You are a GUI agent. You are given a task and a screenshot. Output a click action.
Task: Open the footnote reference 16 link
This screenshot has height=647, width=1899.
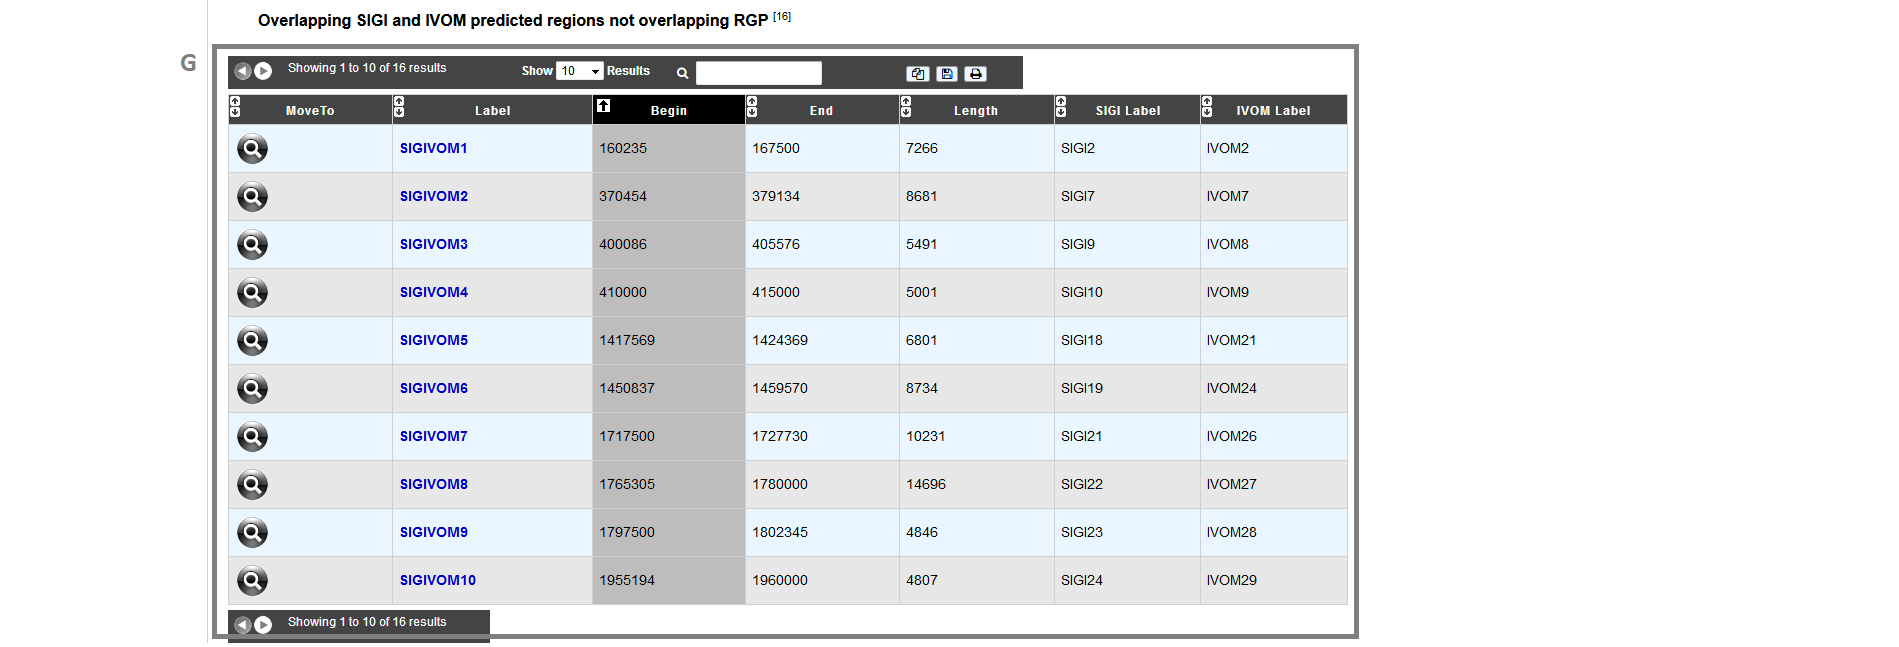point(782,16)
